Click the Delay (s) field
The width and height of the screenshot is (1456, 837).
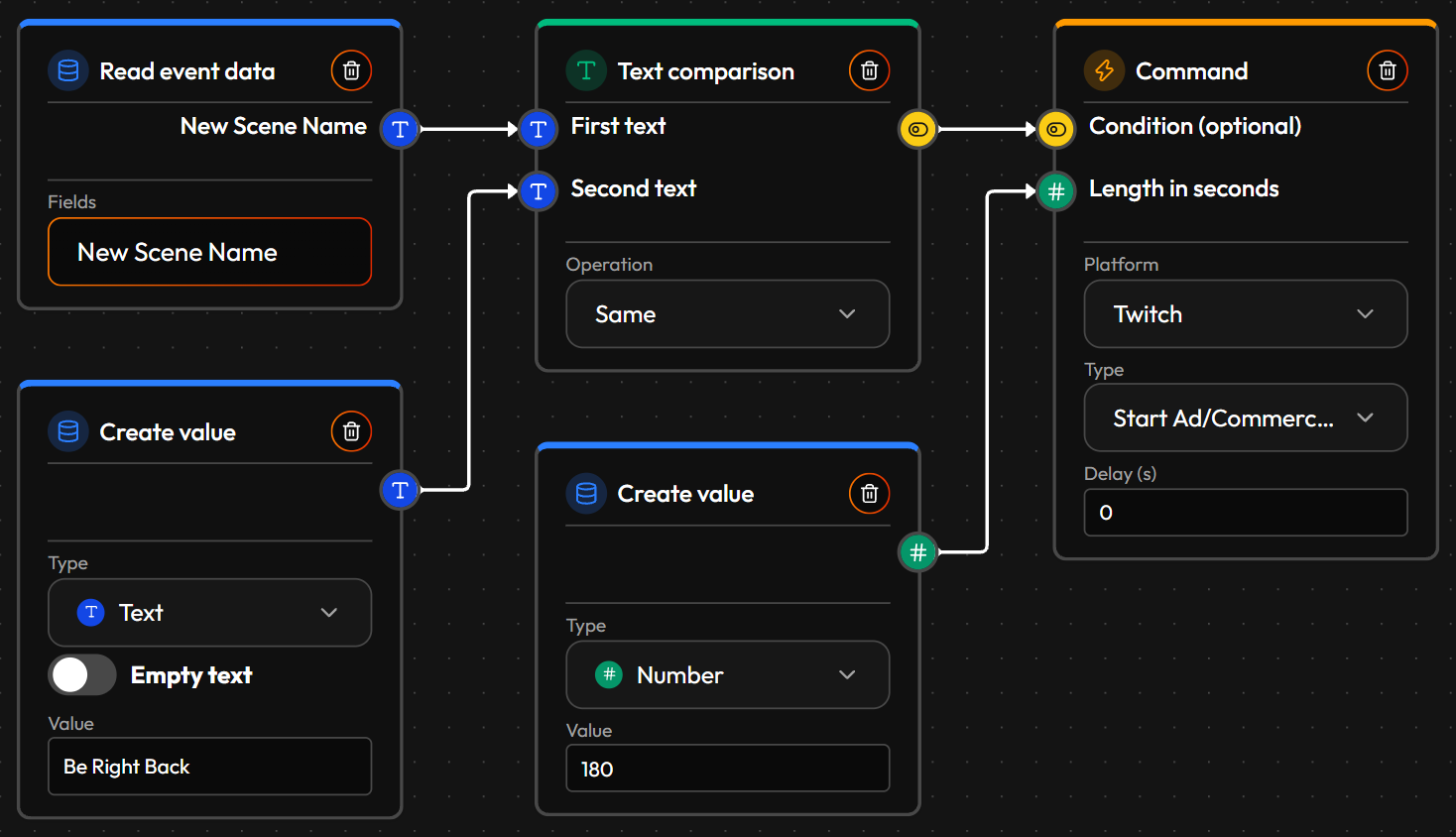tap(1246, 513)
